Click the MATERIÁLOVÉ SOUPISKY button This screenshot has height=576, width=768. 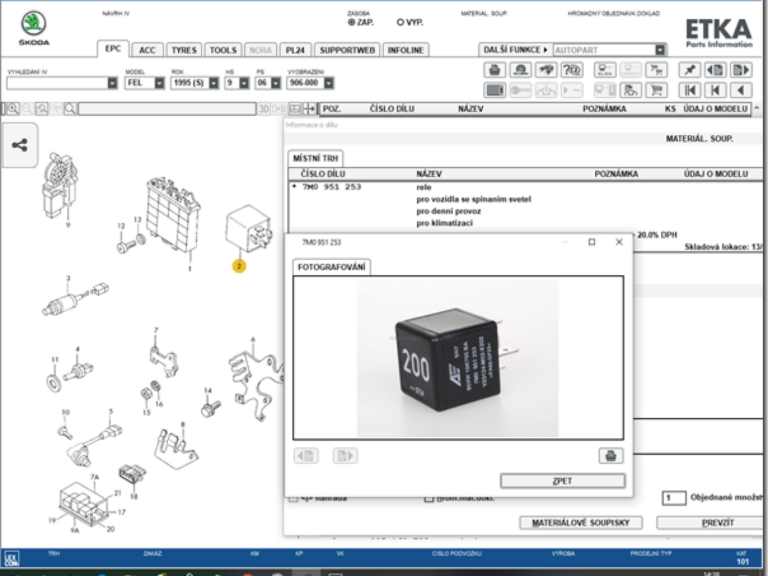(x=580, y=523)
